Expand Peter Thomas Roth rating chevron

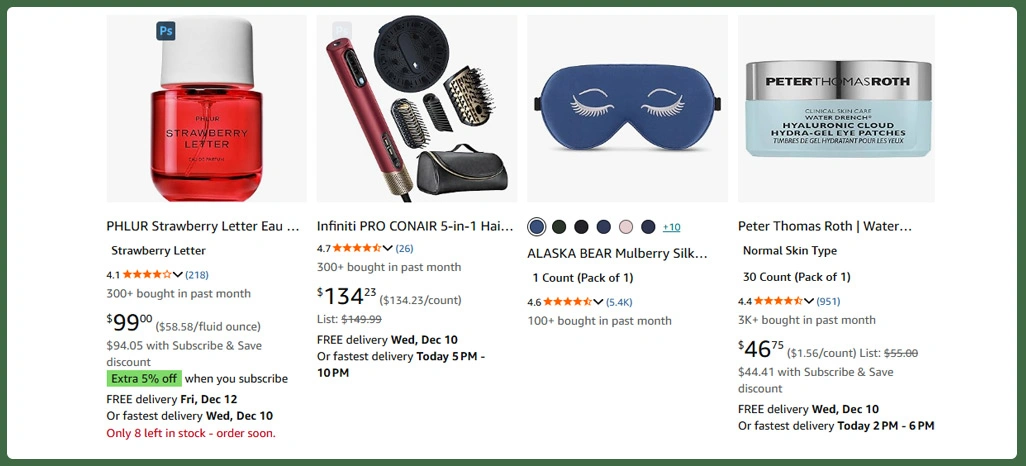click(x=809, y=302)
